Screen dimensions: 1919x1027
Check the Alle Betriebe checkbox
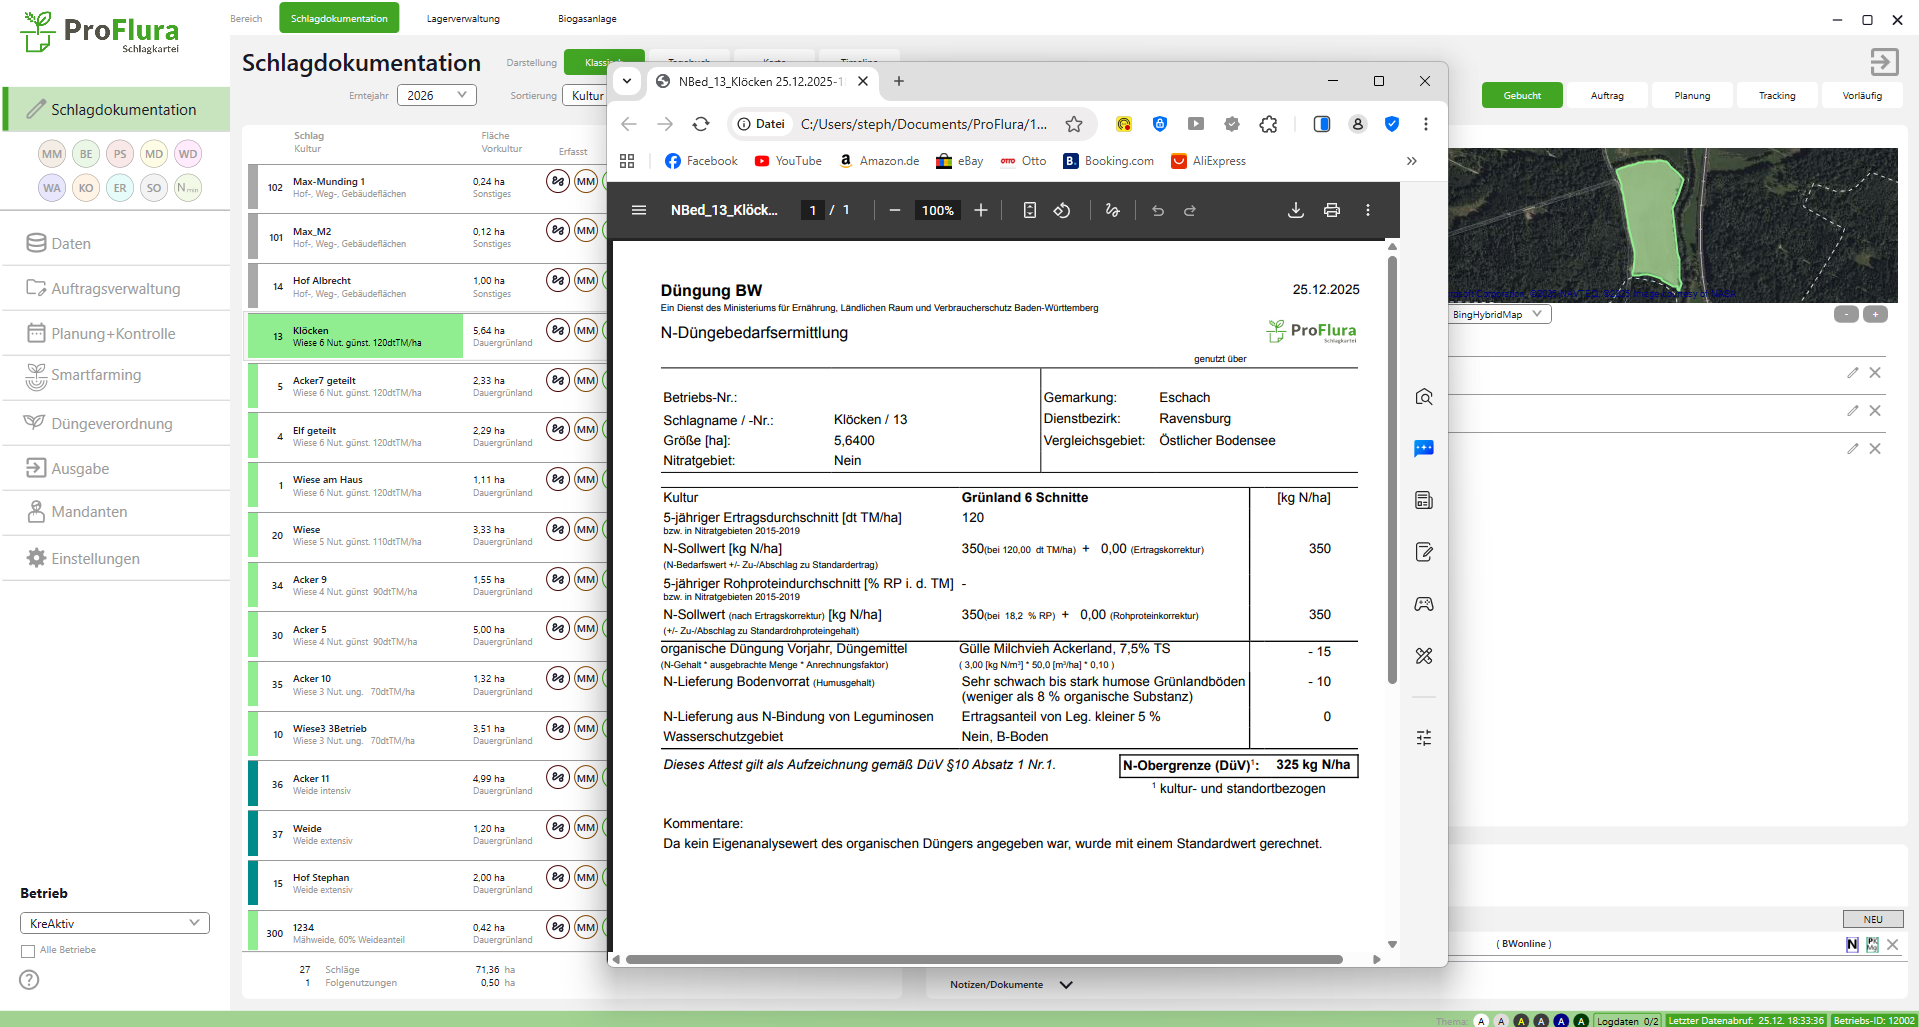28,951
